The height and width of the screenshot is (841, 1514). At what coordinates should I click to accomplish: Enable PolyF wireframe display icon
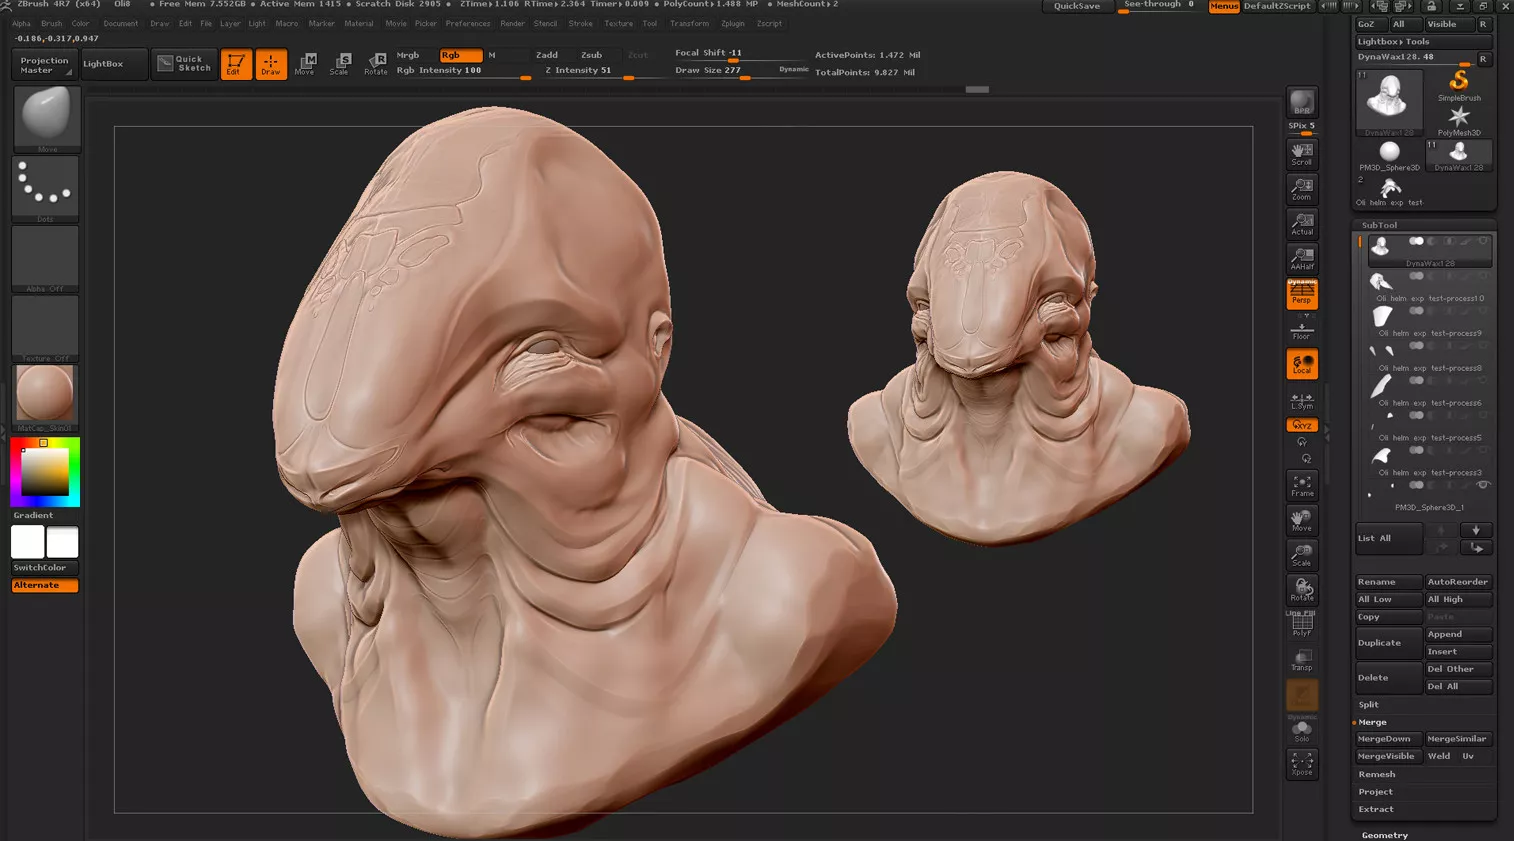(1301, 625)
